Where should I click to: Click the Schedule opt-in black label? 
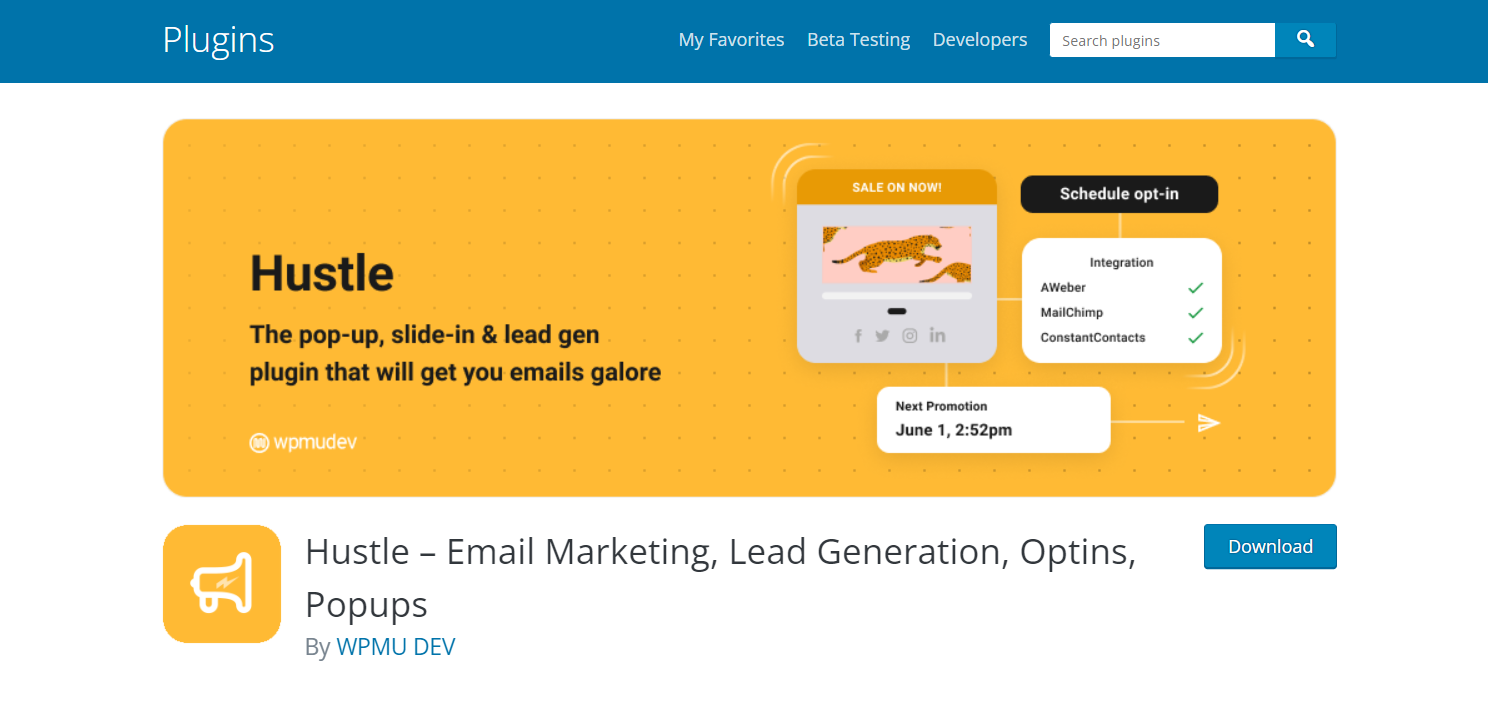[1119, 194]
